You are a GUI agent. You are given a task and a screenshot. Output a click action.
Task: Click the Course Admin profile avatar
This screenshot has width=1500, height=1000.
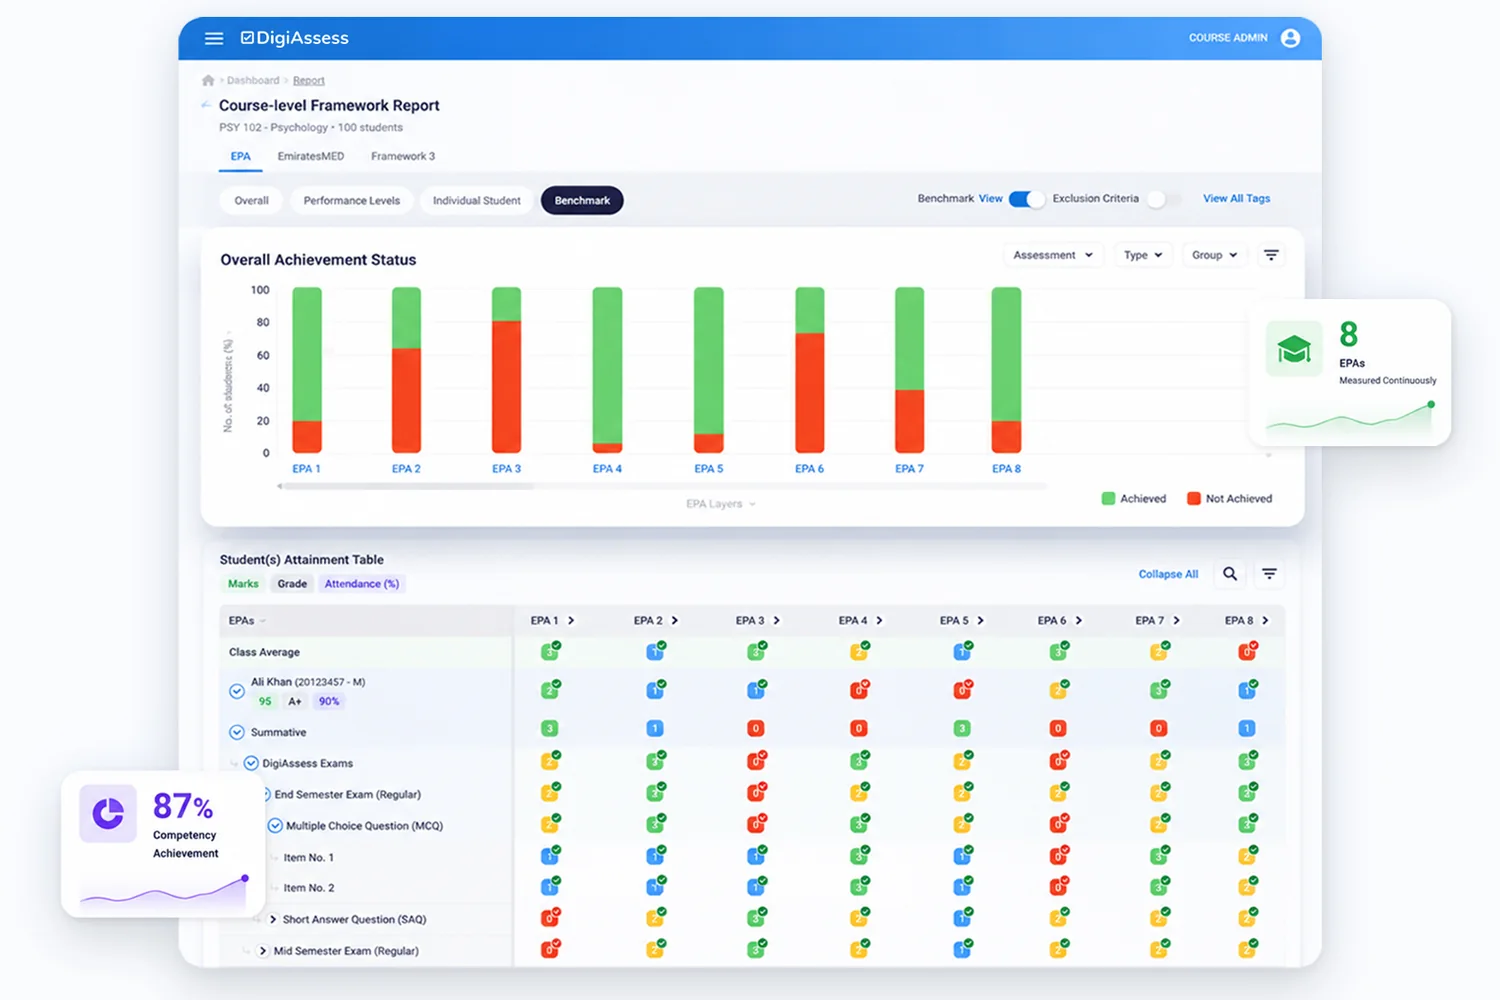1290,38
